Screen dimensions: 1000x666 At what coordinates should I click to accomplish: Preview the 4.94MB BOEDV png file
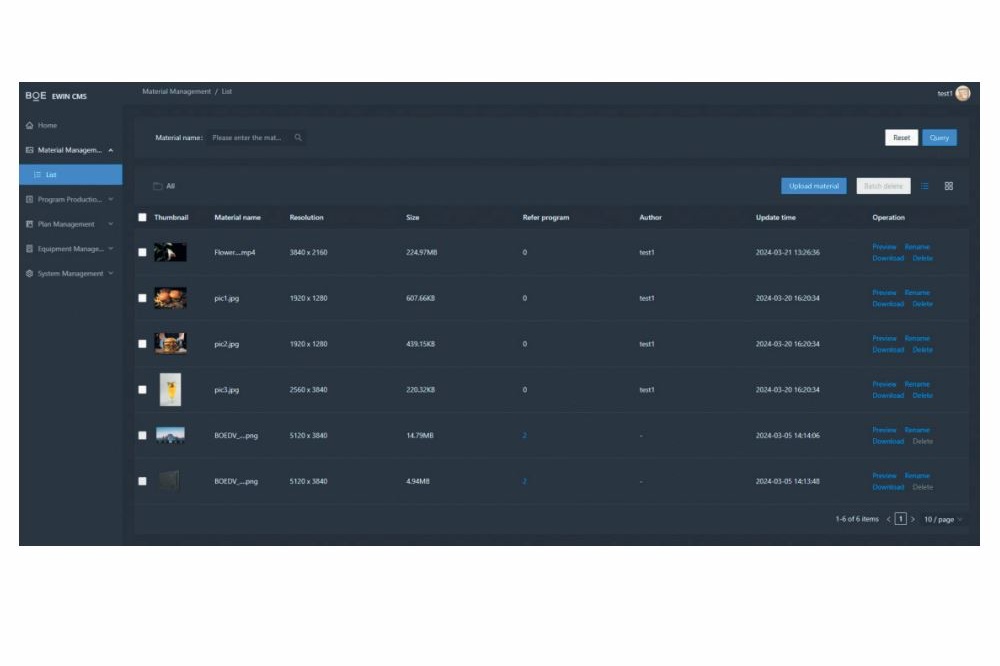(884, 477)
